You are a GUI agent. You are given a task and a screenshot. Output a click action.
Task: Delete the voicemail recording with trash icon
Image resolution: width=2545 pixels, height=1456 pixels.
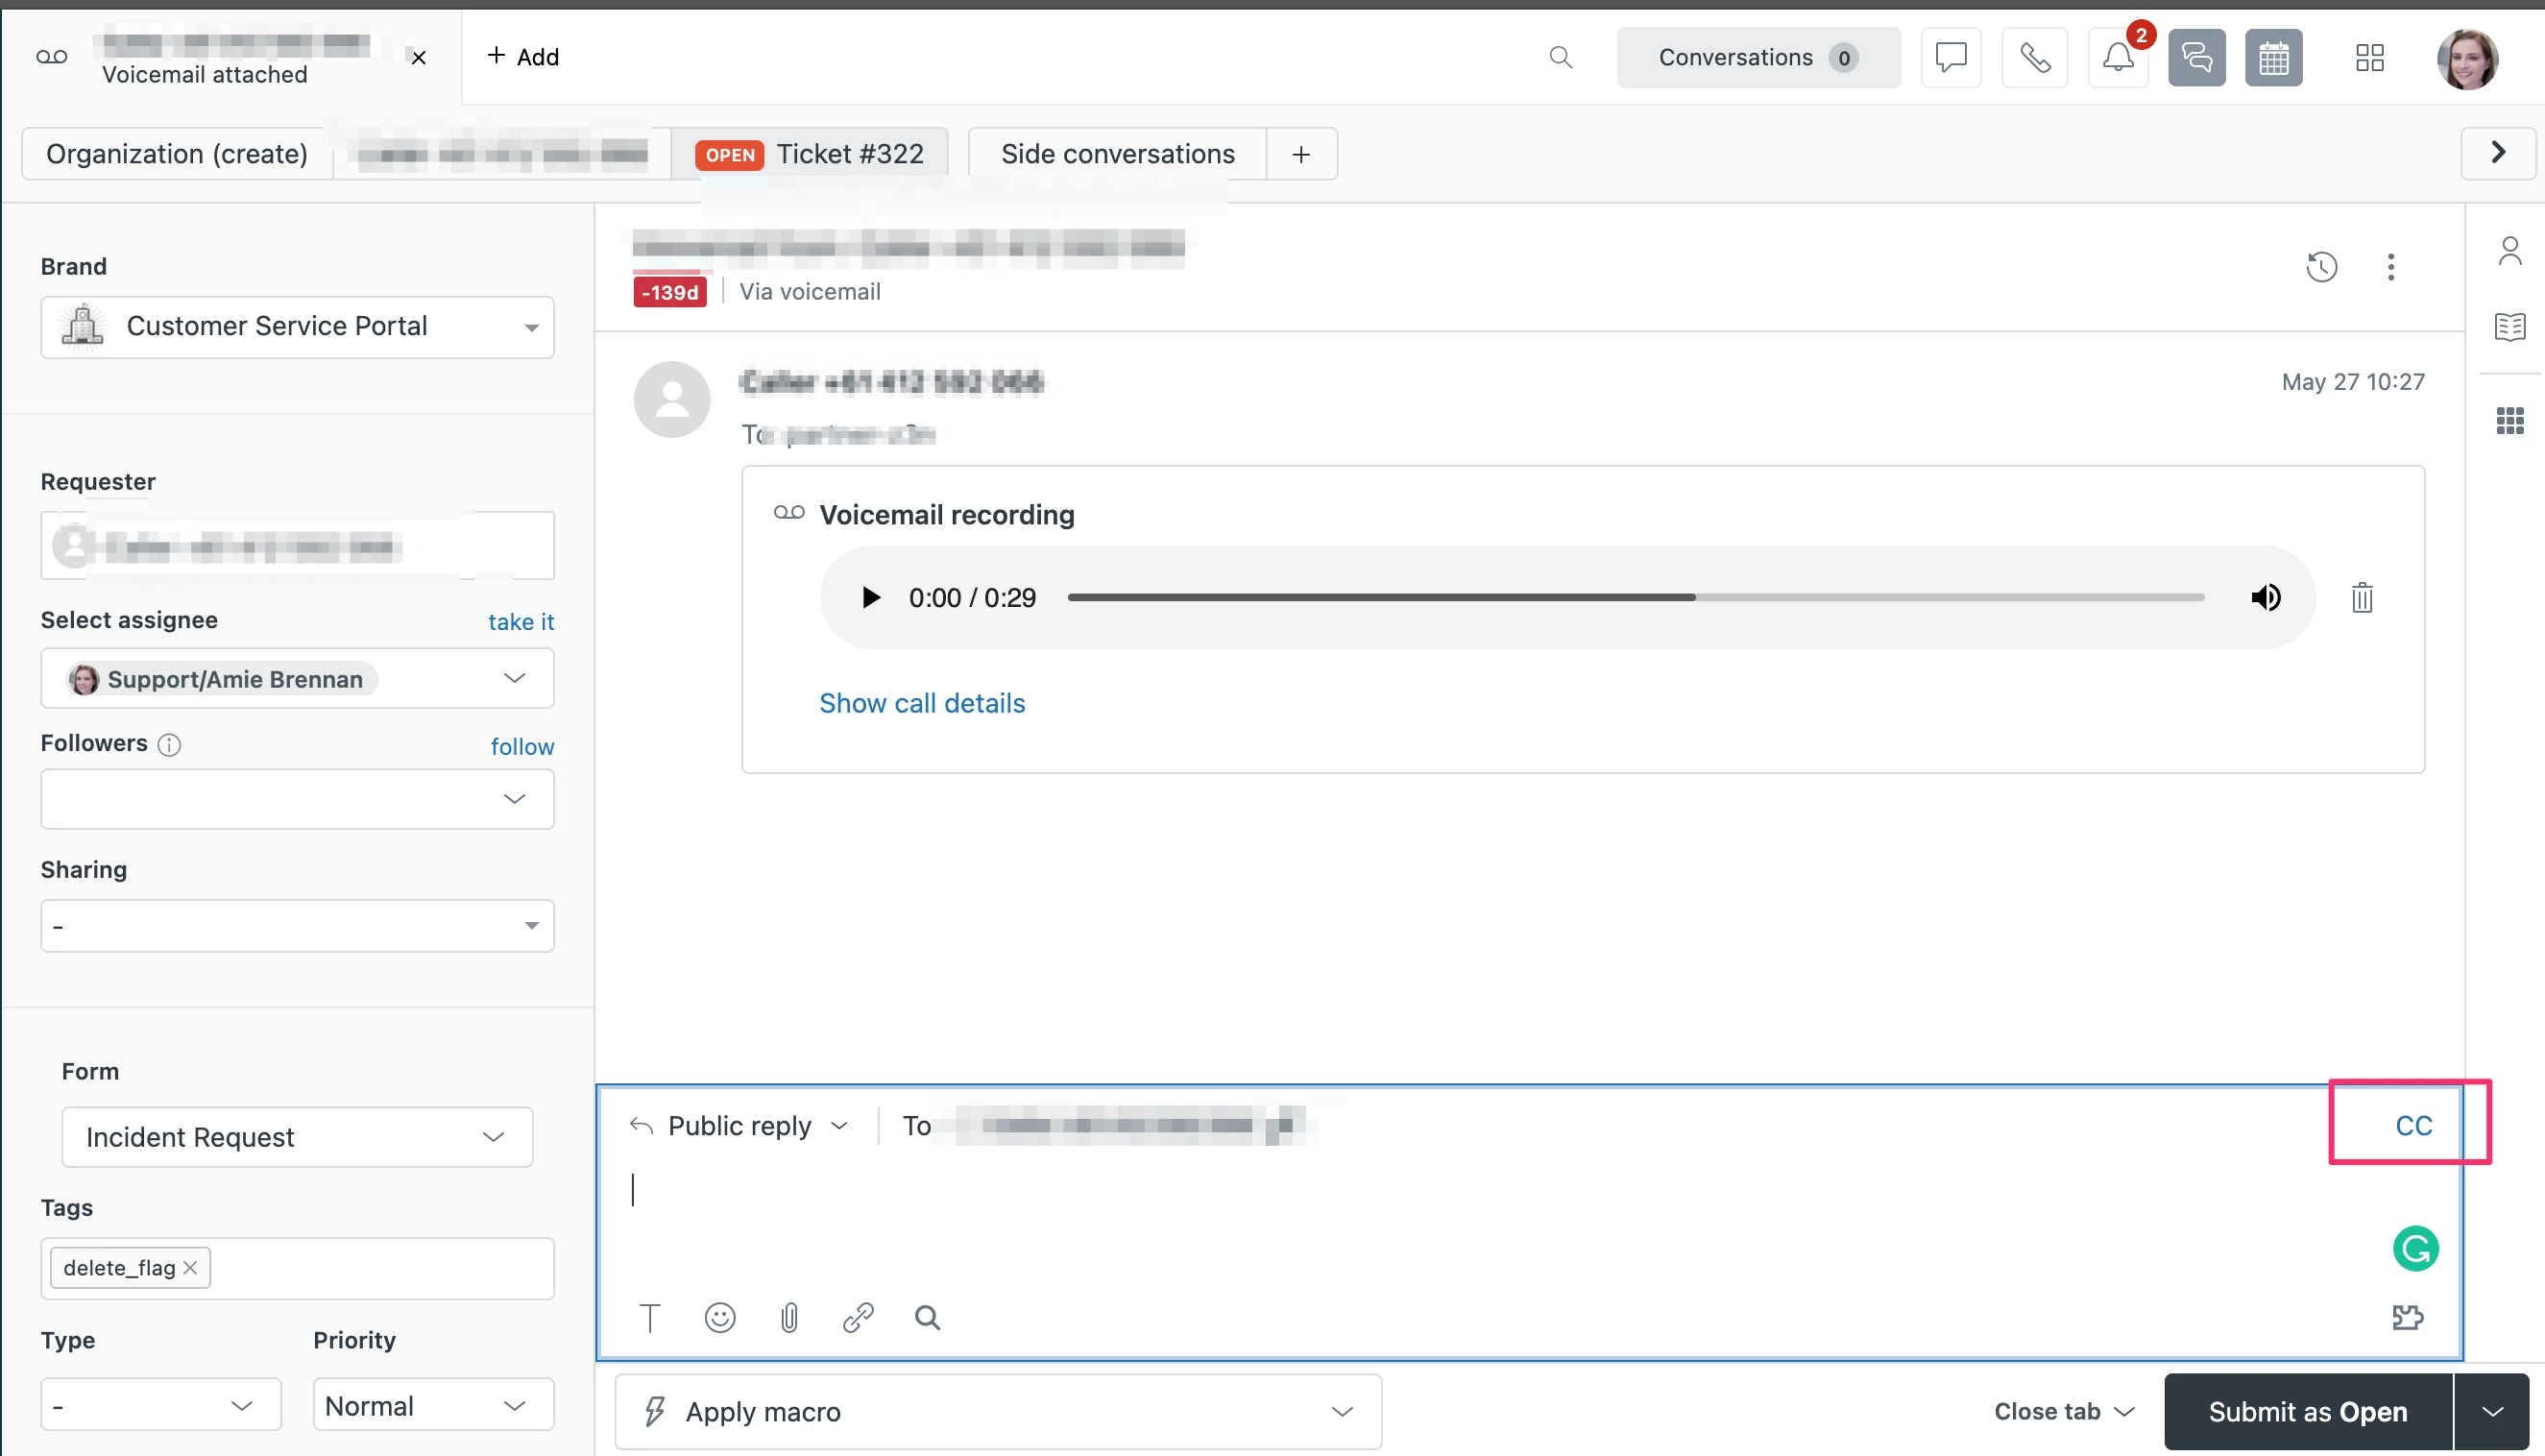[x=2361, y=598]
